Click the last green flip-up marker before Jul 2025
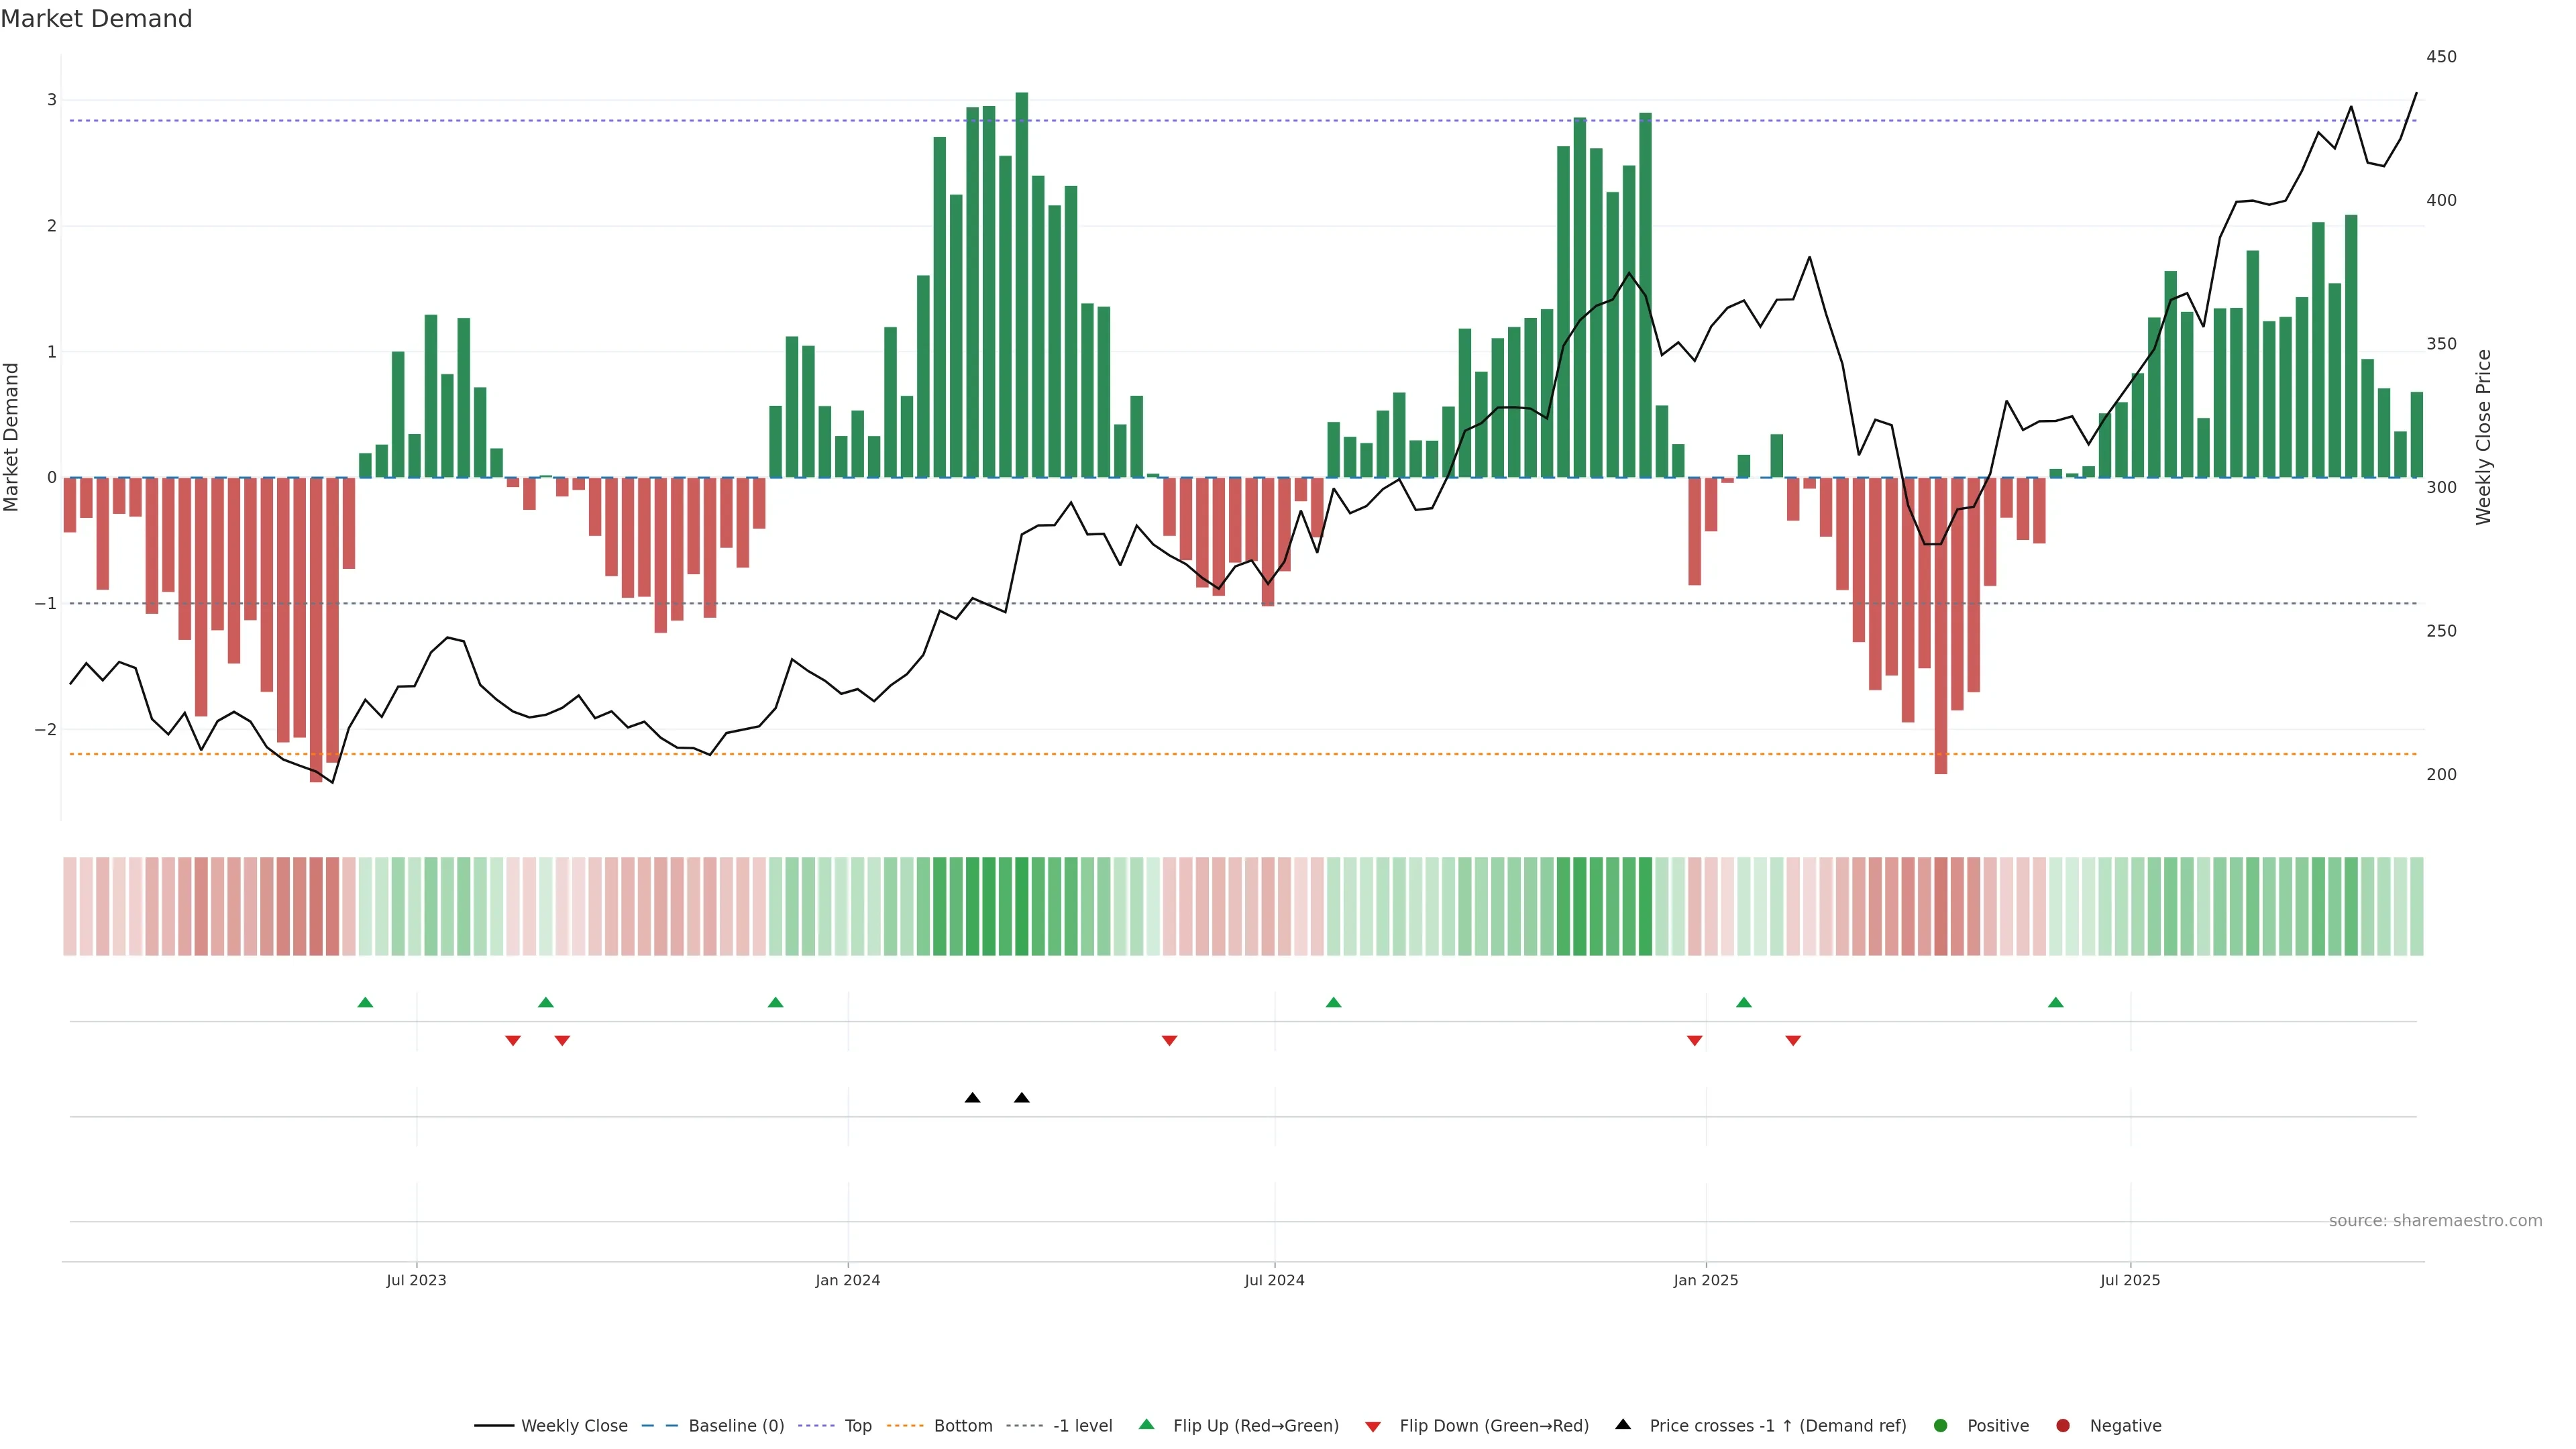This screenshot has width=2576, height=1449. coord(2056,1003)
